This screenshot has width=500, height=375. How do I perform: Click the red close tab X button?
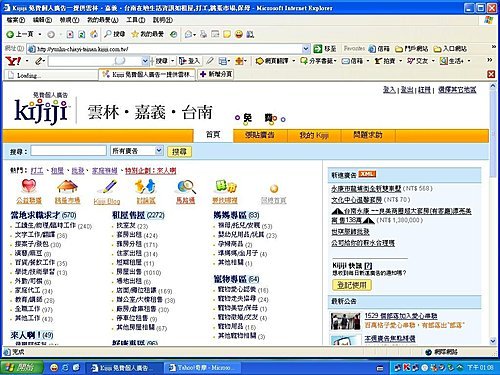tap(491, 74)
